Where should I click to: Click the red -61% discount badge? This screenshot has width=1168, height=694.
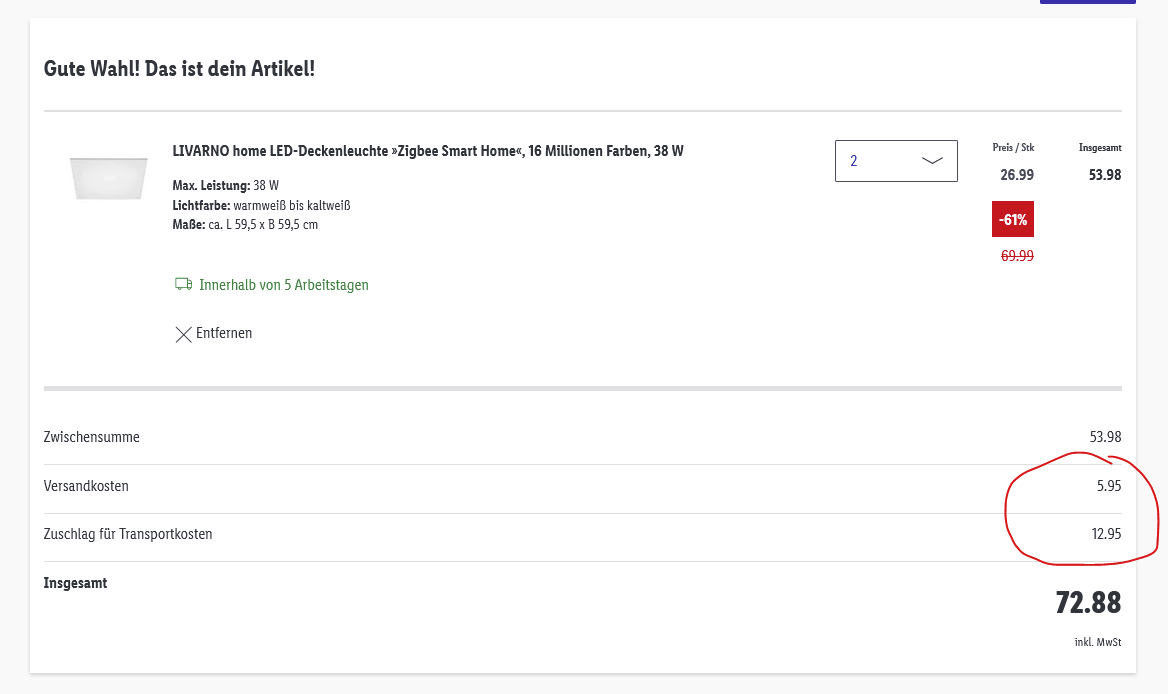(1012, 219)
